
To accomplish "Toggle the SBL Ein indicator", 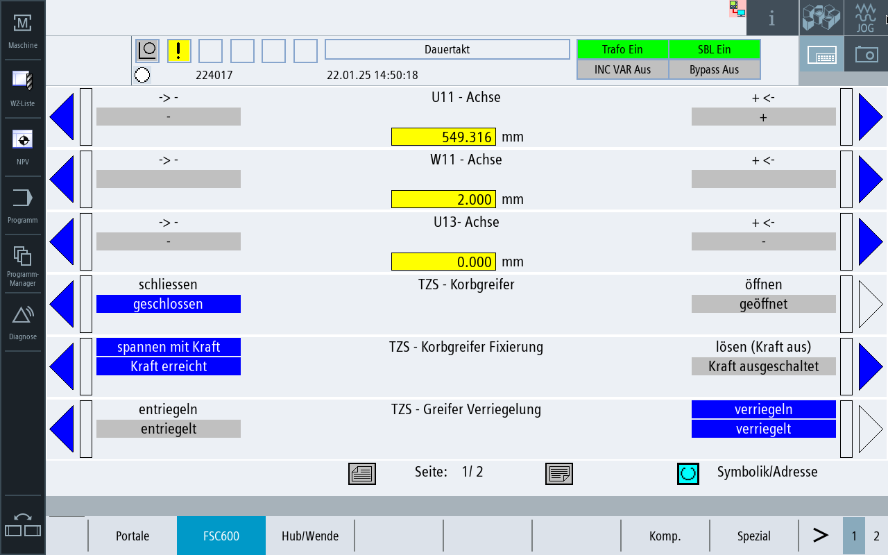I will [x=714, y=50].
